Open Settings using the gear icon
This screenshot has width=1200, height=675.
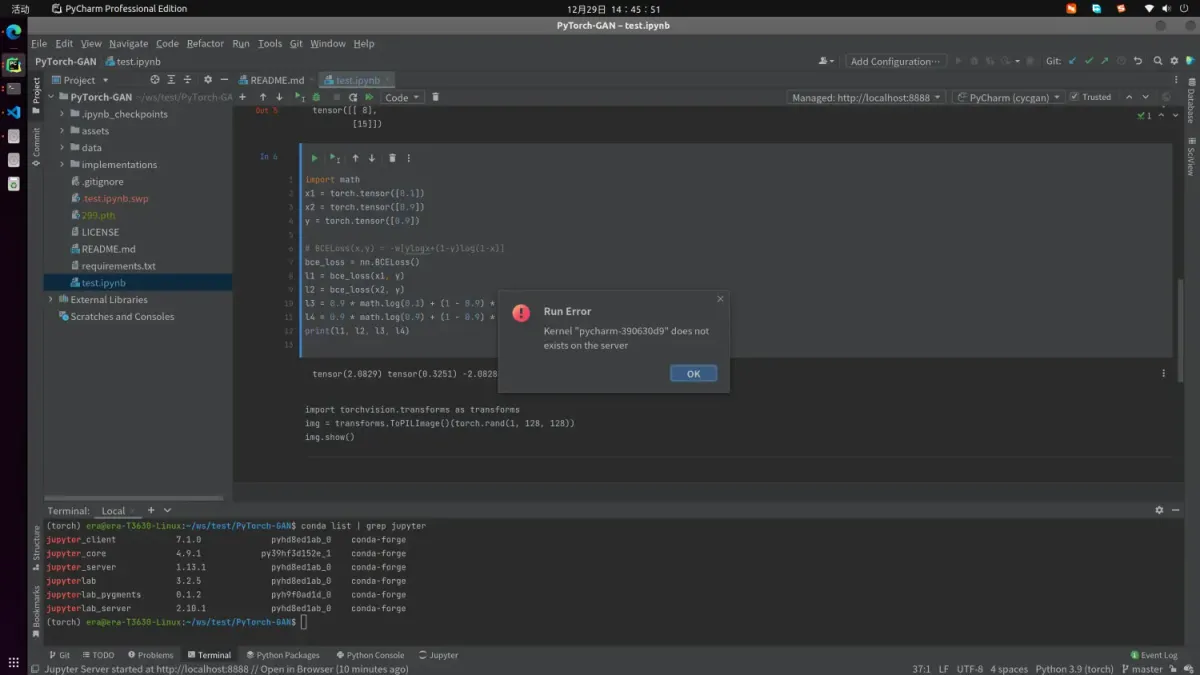coord(1172,61)
